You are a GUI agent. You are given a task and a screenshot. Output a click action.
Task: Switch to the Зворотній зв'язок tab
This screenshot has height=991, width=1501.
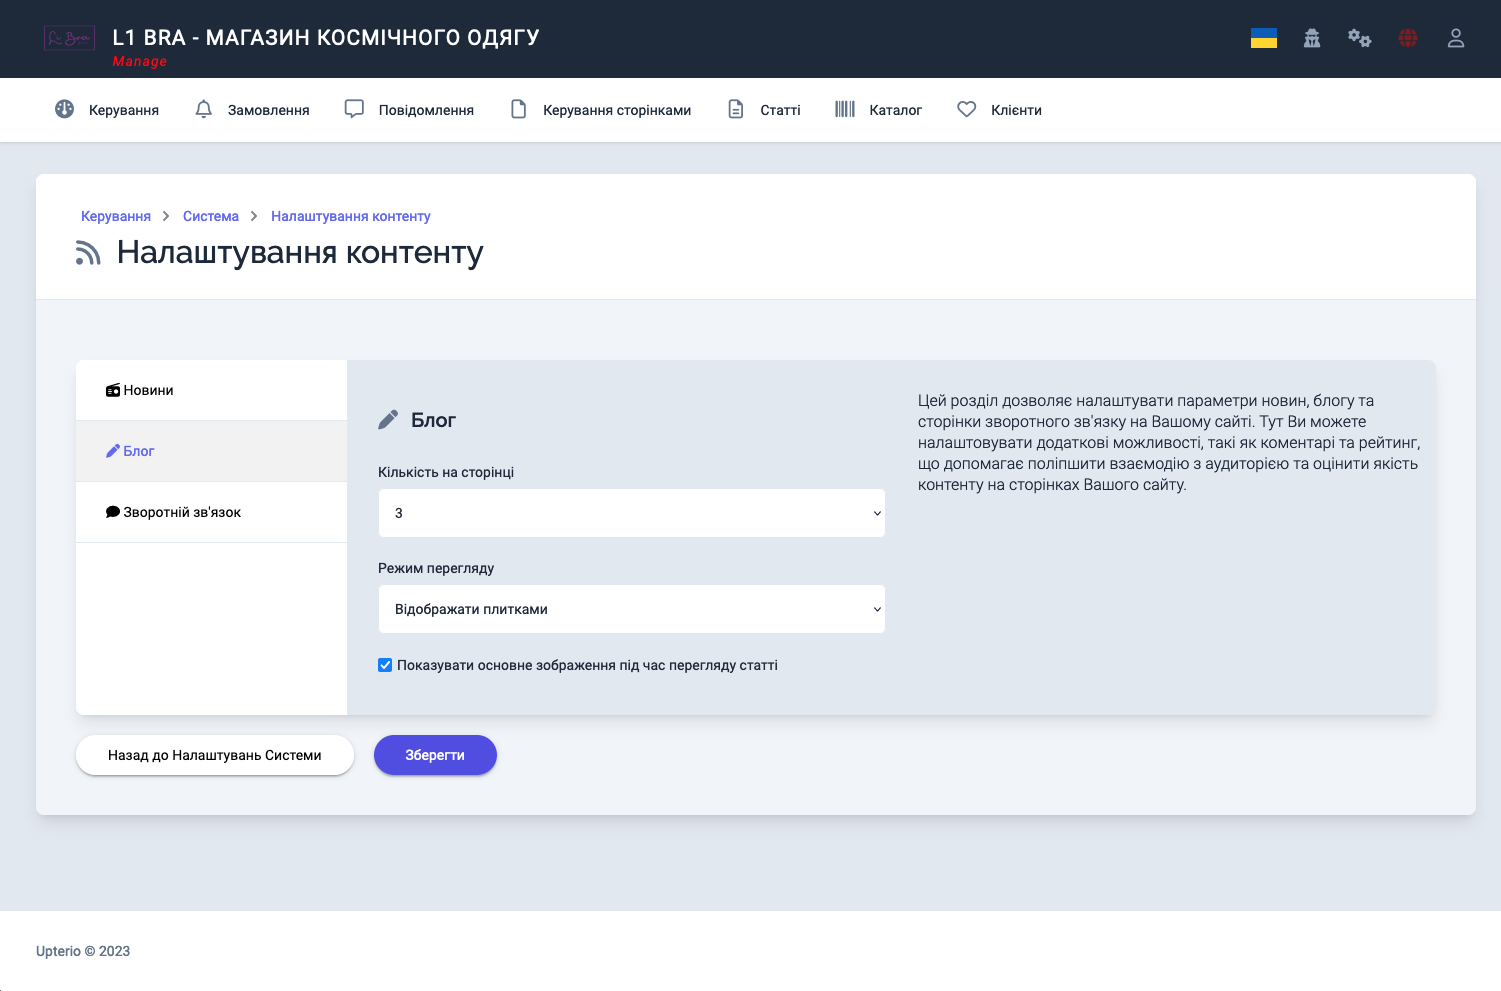211,512
